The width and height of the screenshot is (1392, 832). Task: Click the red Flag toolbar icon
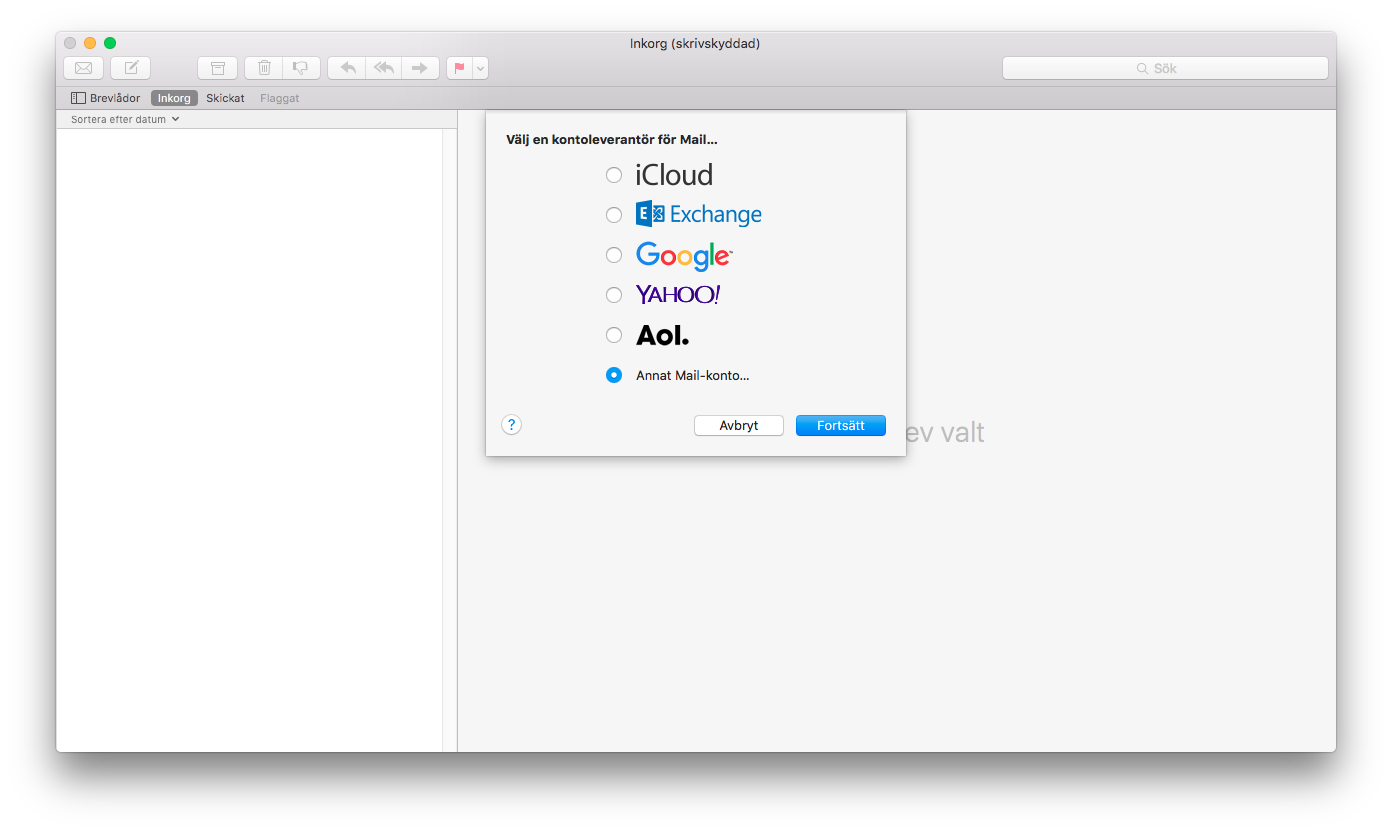(x=460, y=68)
